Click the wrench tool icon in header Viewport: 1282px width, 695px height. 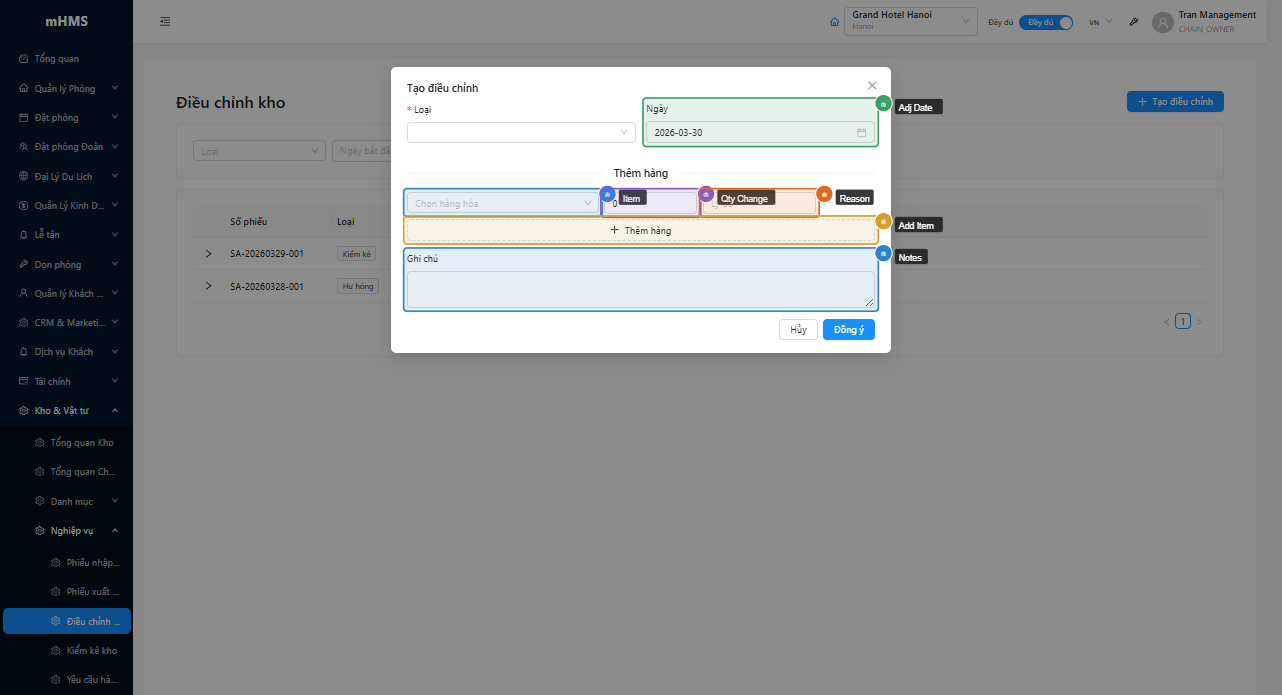[1134, 22]
